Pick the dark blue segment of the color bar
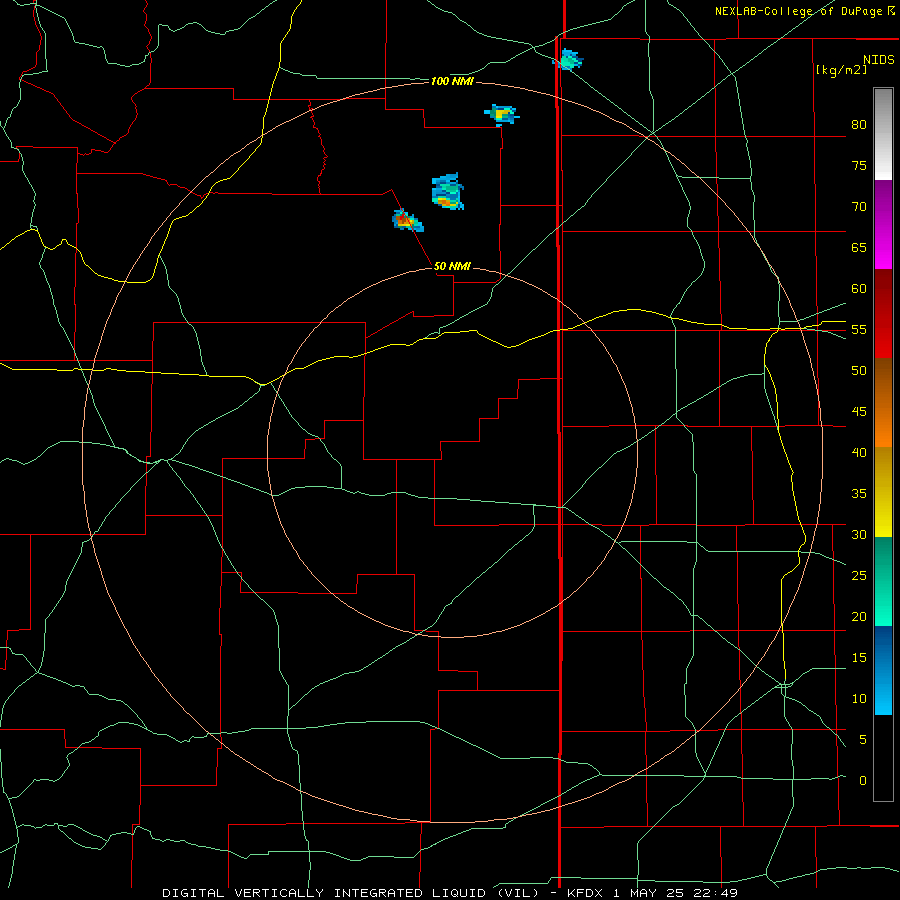Viewport: 900px width, 900px height. pos(883,647)
